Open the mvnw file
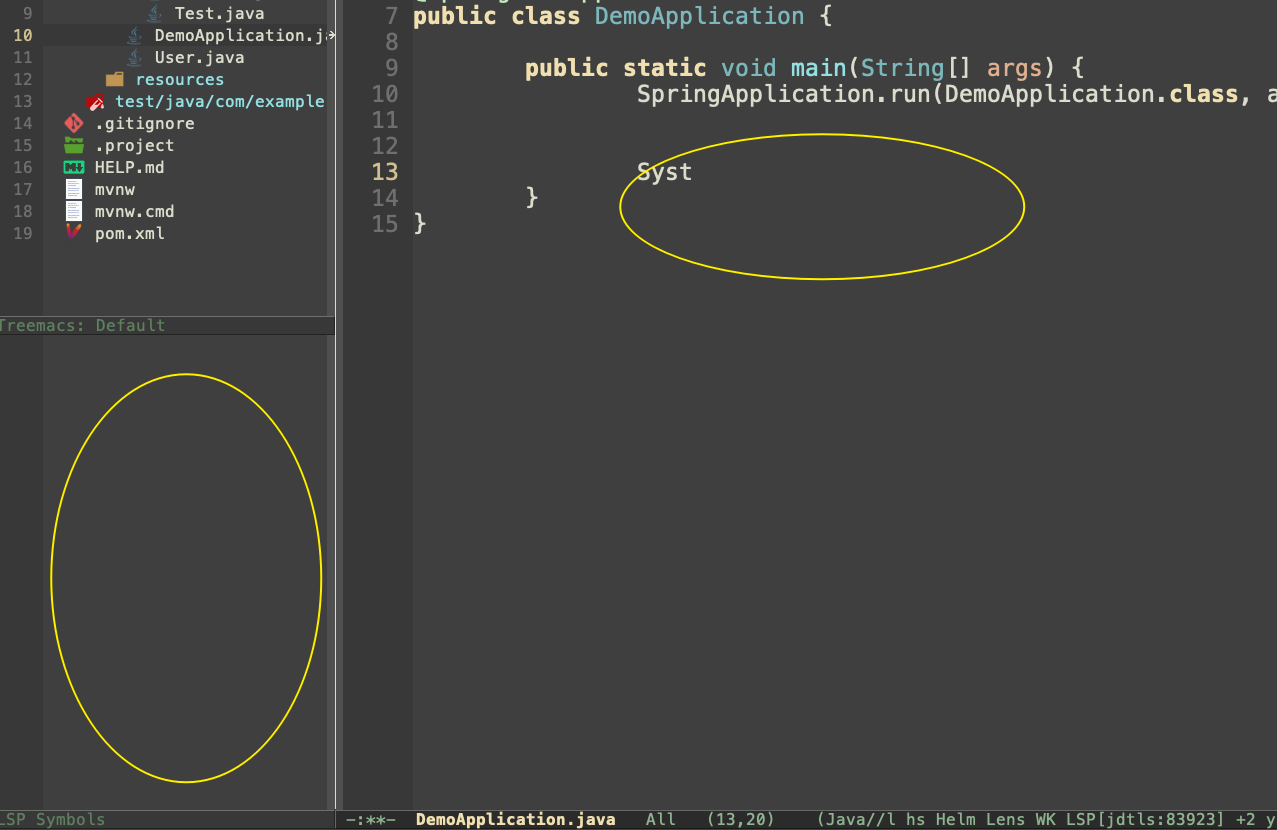Screen dimensions: 1277x830 point(114,190)
